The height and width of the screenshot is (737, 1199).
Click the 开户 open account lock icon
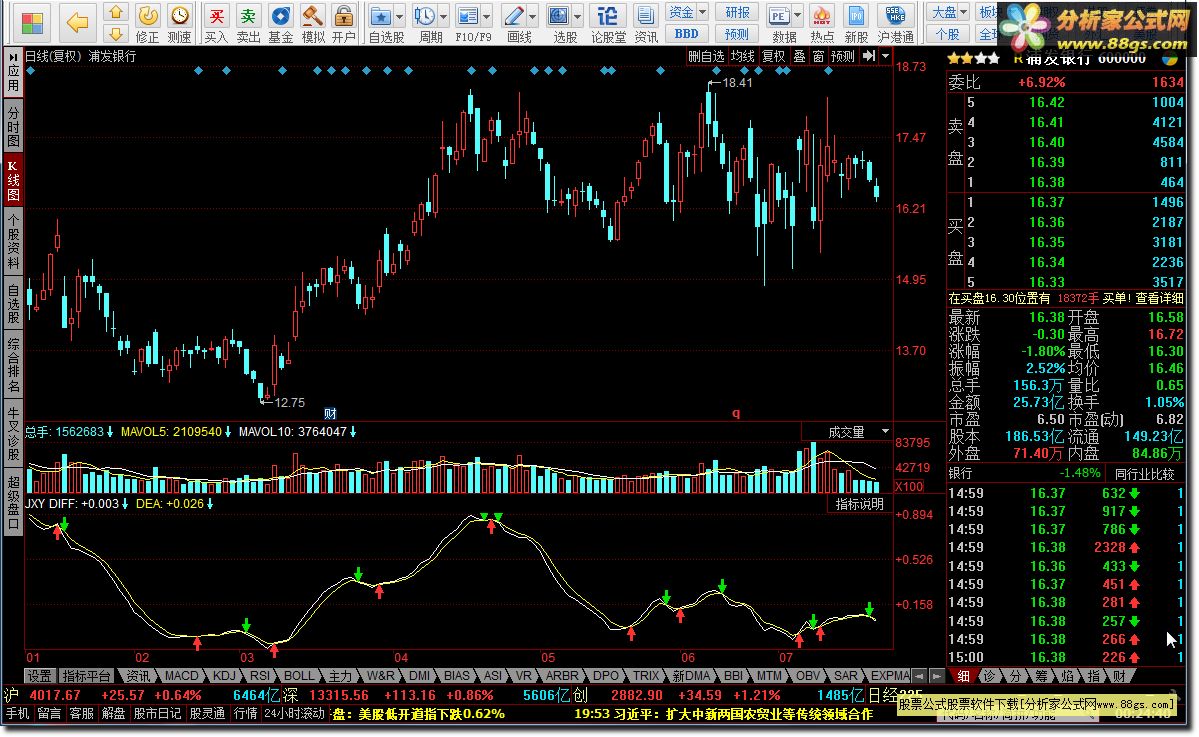(344, 23)
